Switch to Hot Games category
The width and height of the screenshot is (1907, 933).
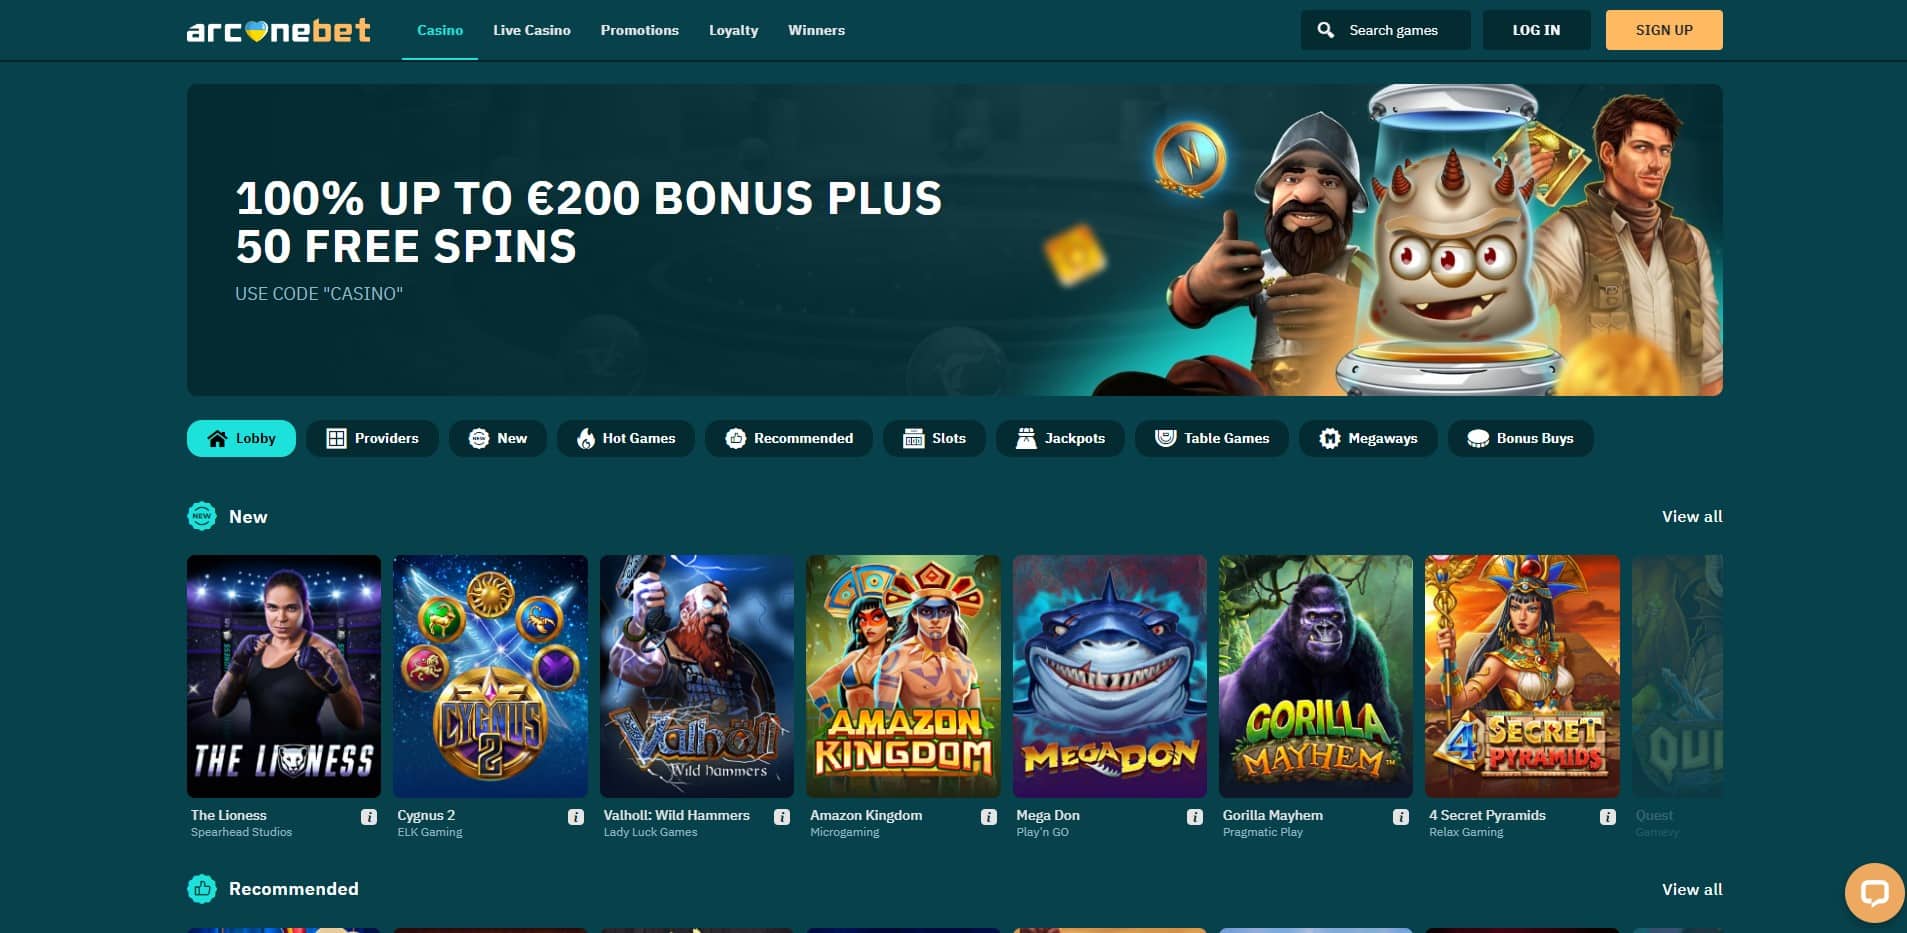coord(626,438)
